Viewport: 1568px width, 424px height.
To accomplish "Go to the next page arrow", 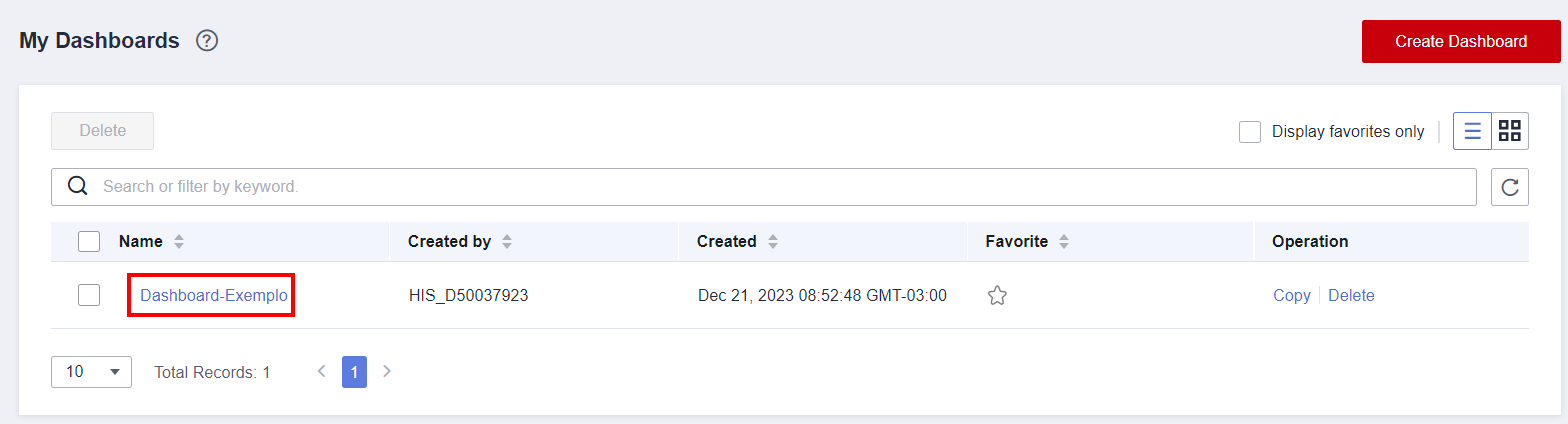I will tap(387, 372).
